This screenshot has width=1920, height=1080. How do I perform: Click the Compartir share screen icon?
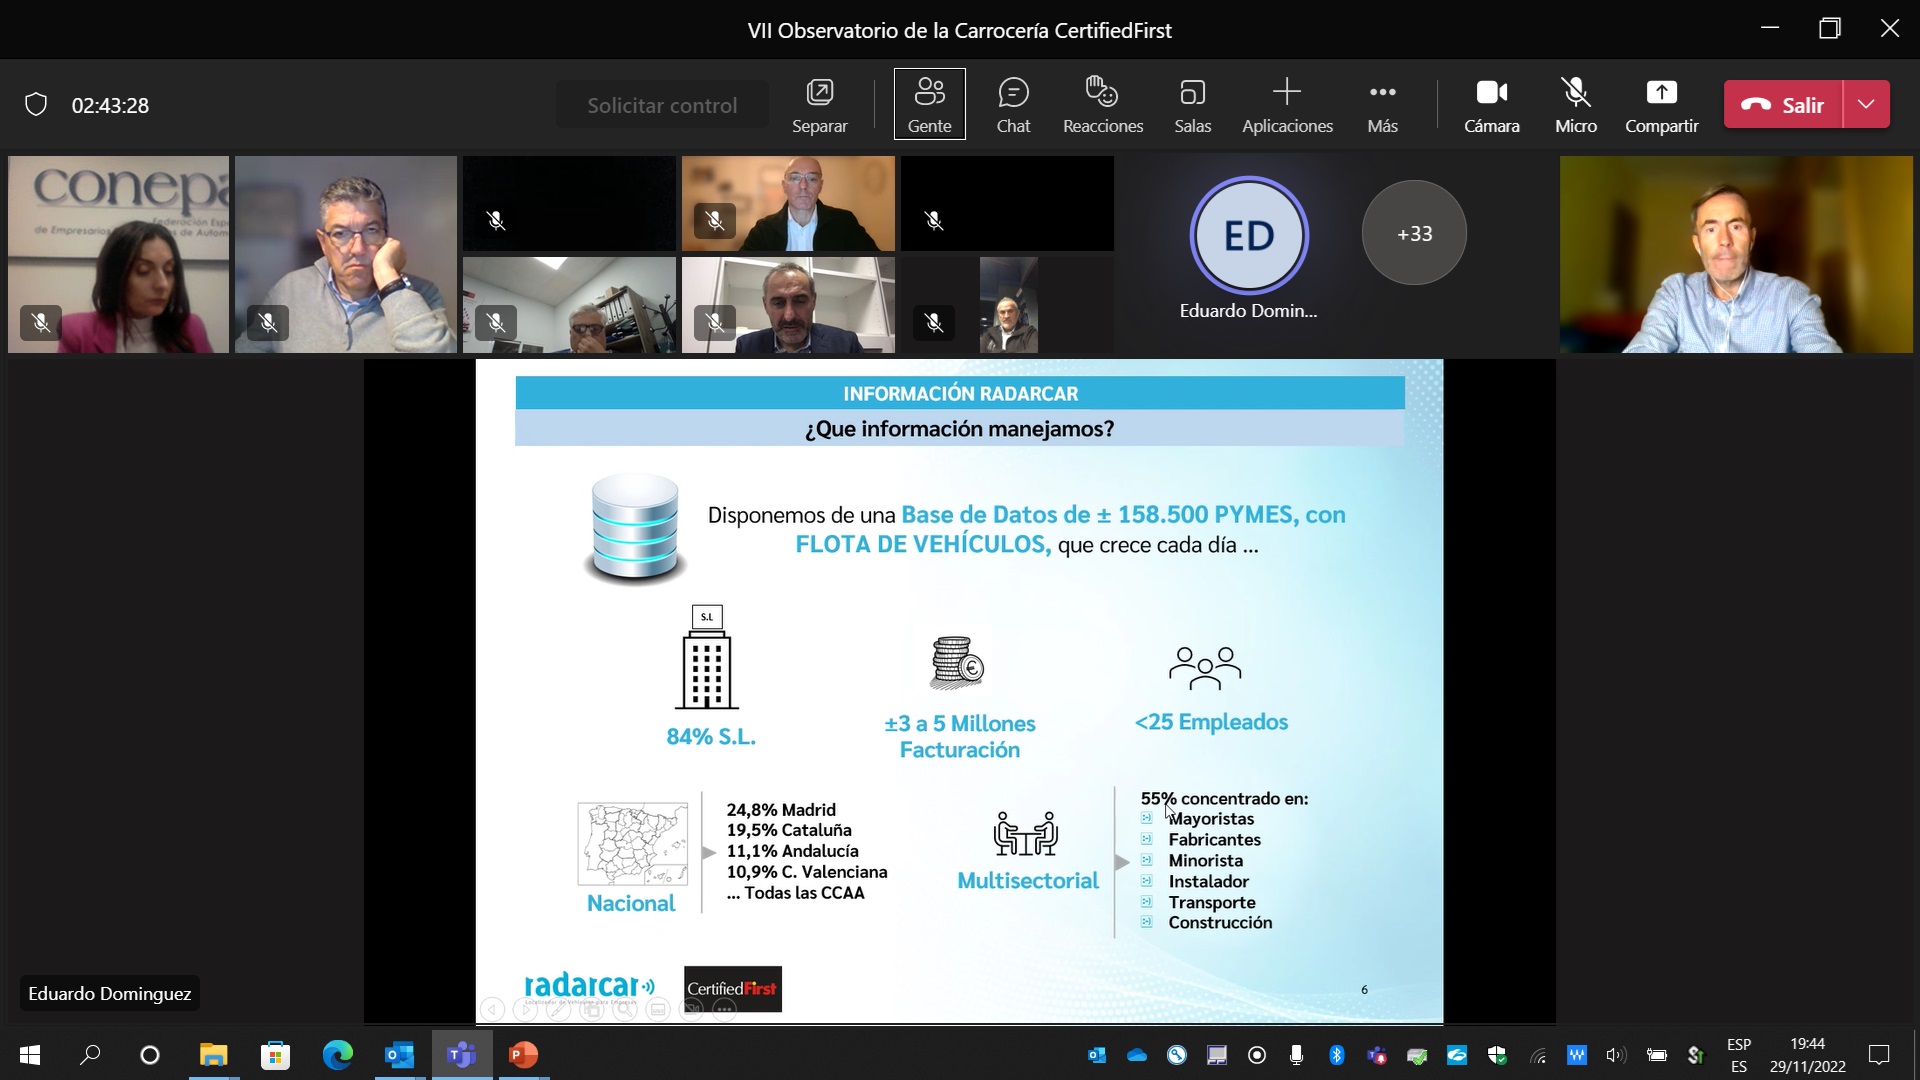tap(1661, 93)
